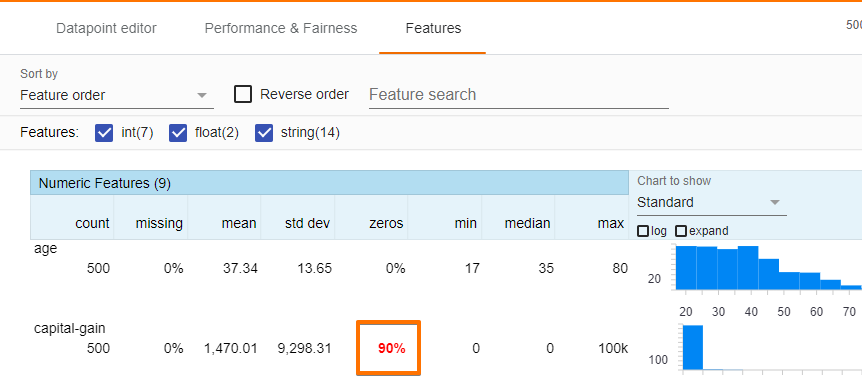Screen dimensions: 862x387
Task: Click the zeros column header
Action: coord(385,223)
